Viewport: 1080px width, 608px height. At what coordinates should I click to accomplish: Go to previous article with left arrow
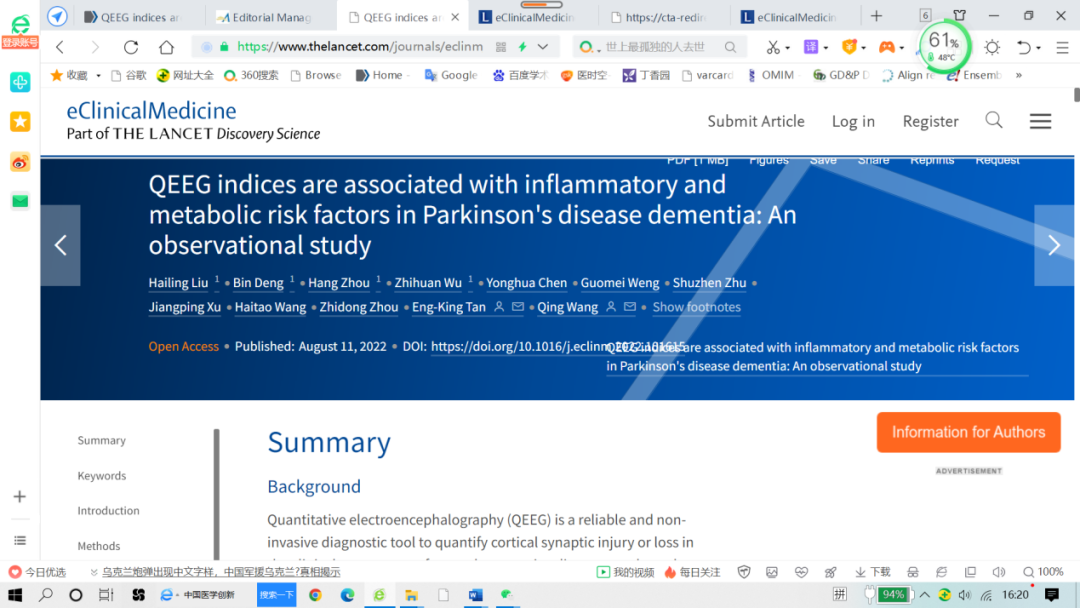pos(60,245)
